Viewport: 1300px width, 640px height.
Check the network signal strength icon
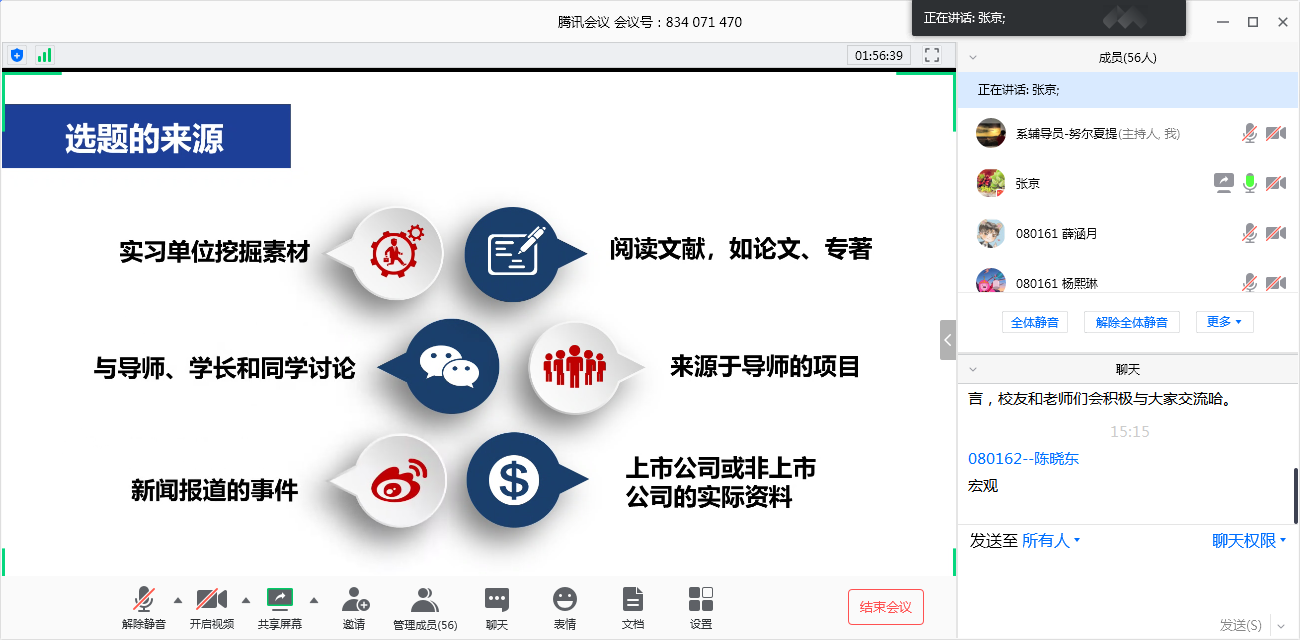click(45, 55)
